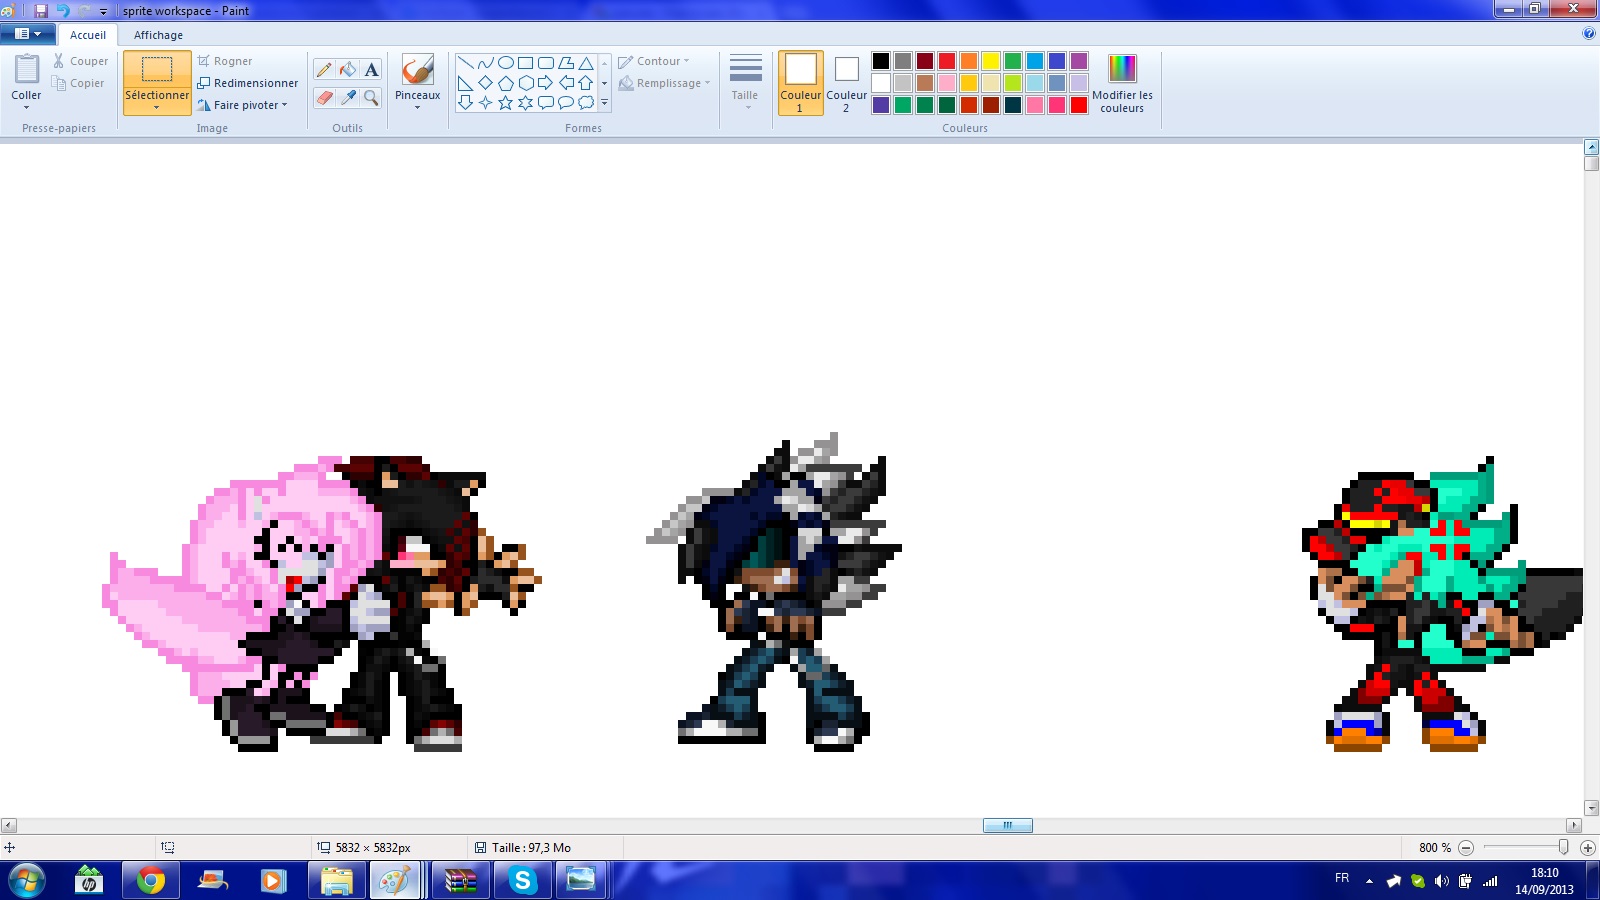
Task: Select the Pencil tool
Action: coord(324,69)
